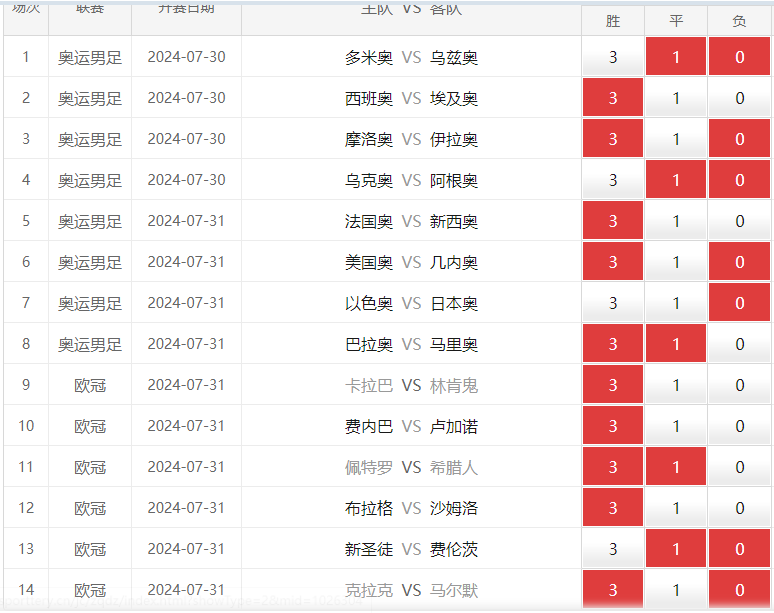
Task: Deselect draw option 1 for 多米奥 VS 乌兹奥
Action: tap(676, 57)
